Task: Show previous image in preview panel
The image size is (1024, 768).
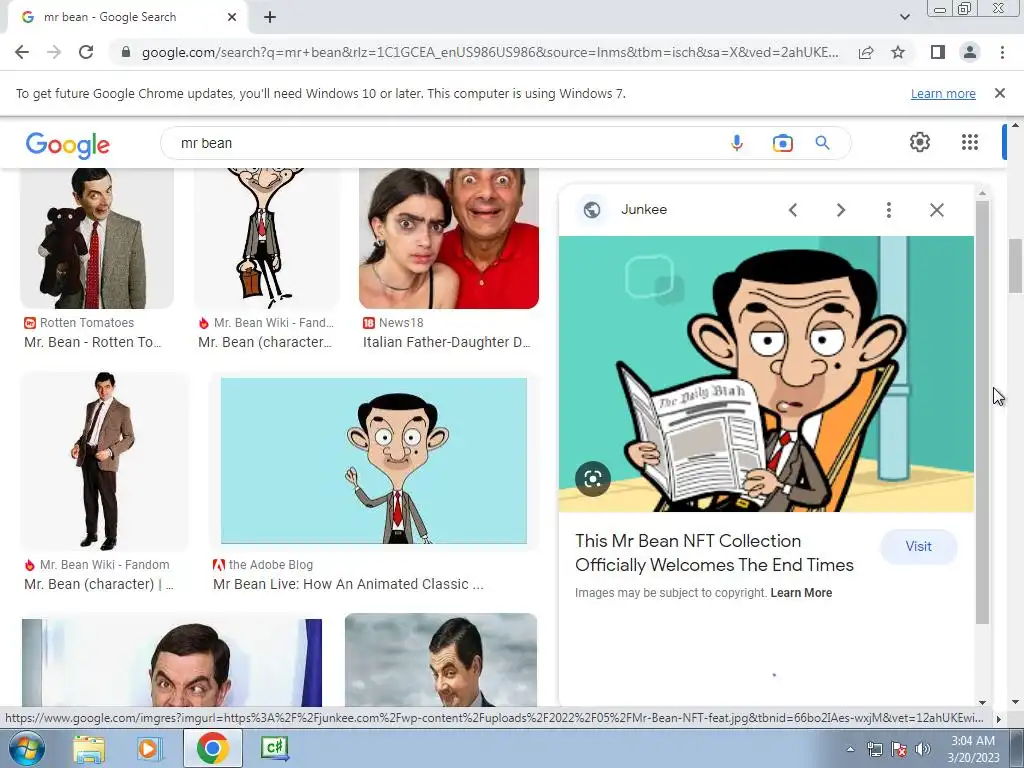Action: coord(793,210)
